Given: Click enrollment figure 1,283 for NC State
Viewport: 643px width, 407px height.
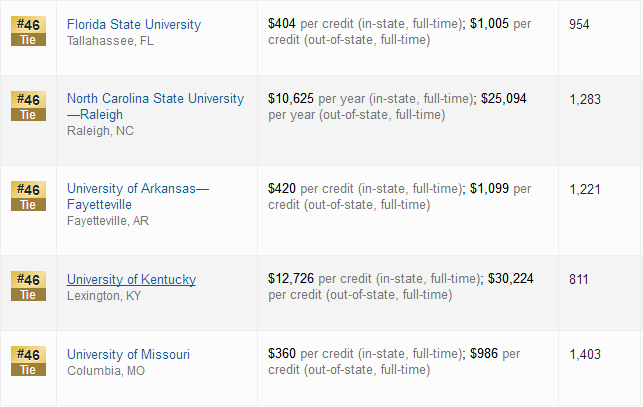Looking at the screenshot, I should (585, 100).
